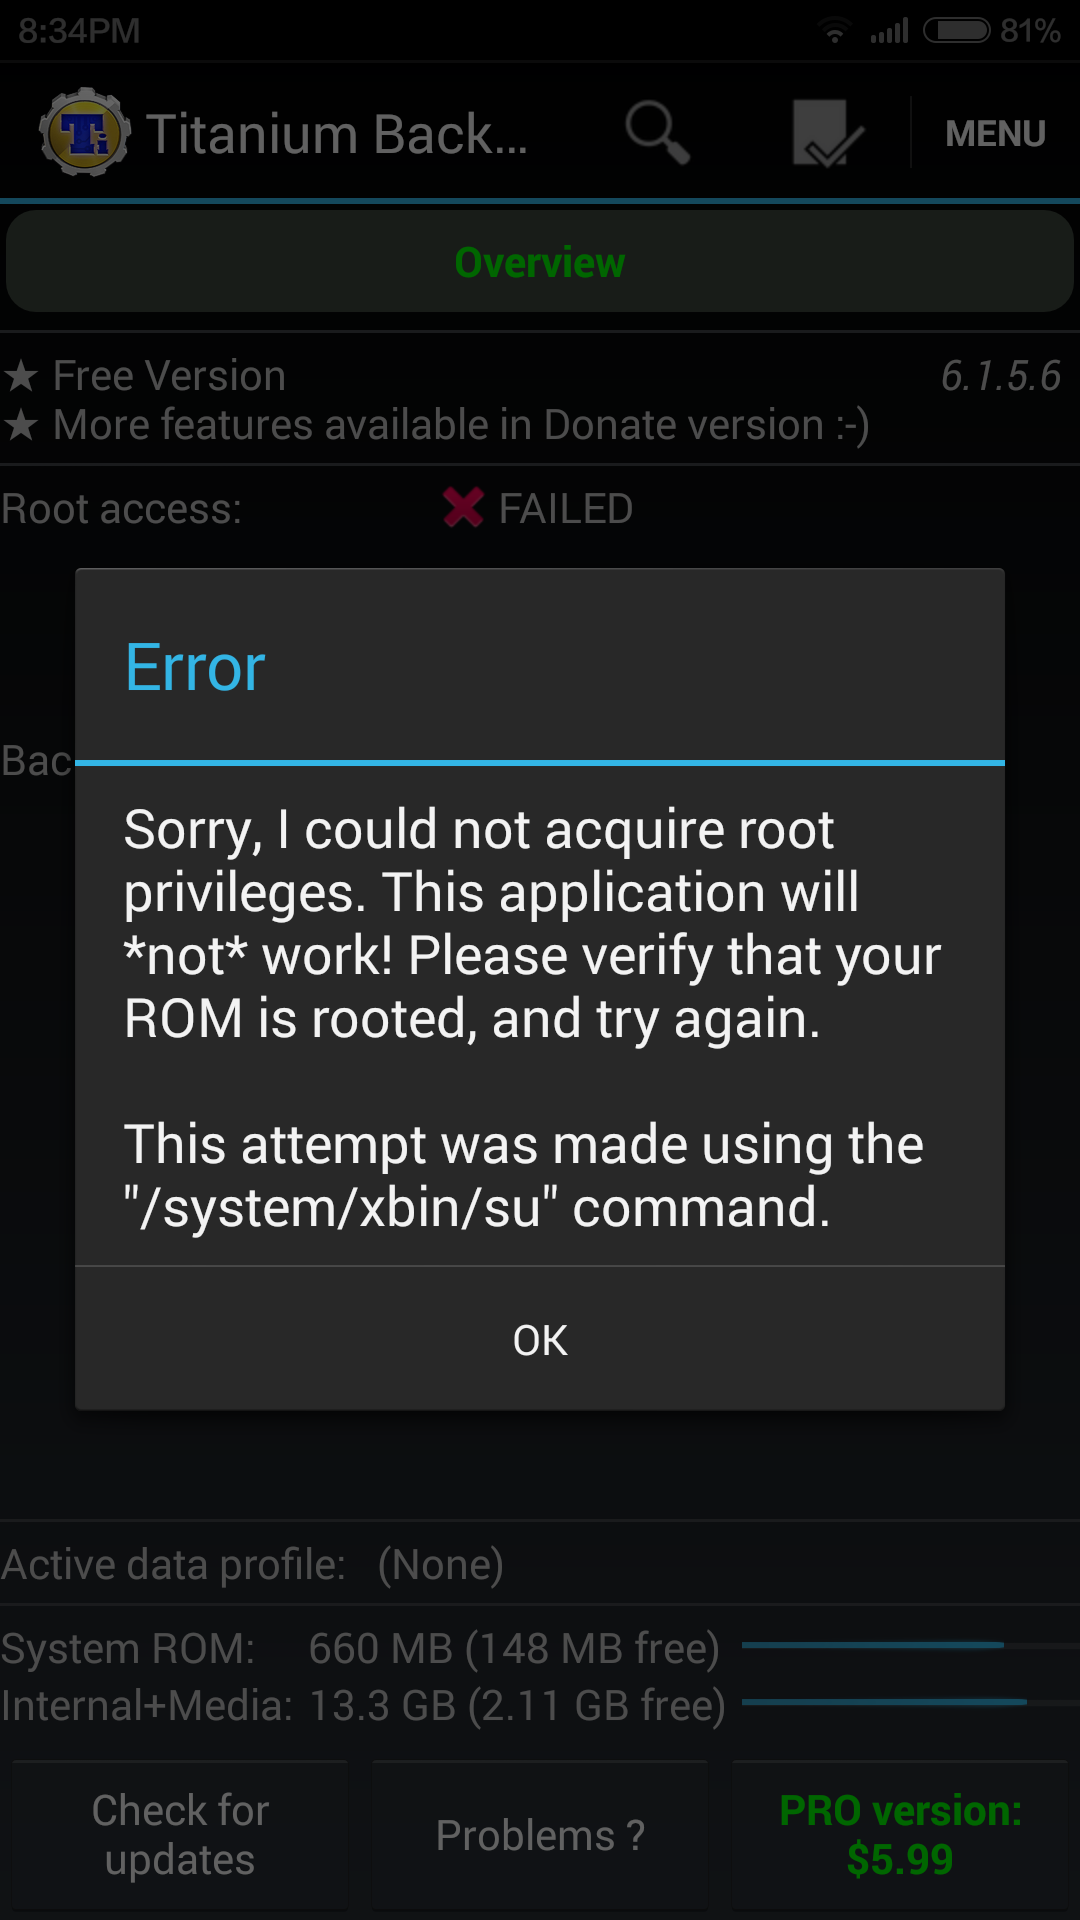Select the Active data profile row
Screen dimensions: 1080x1920
540,1564
